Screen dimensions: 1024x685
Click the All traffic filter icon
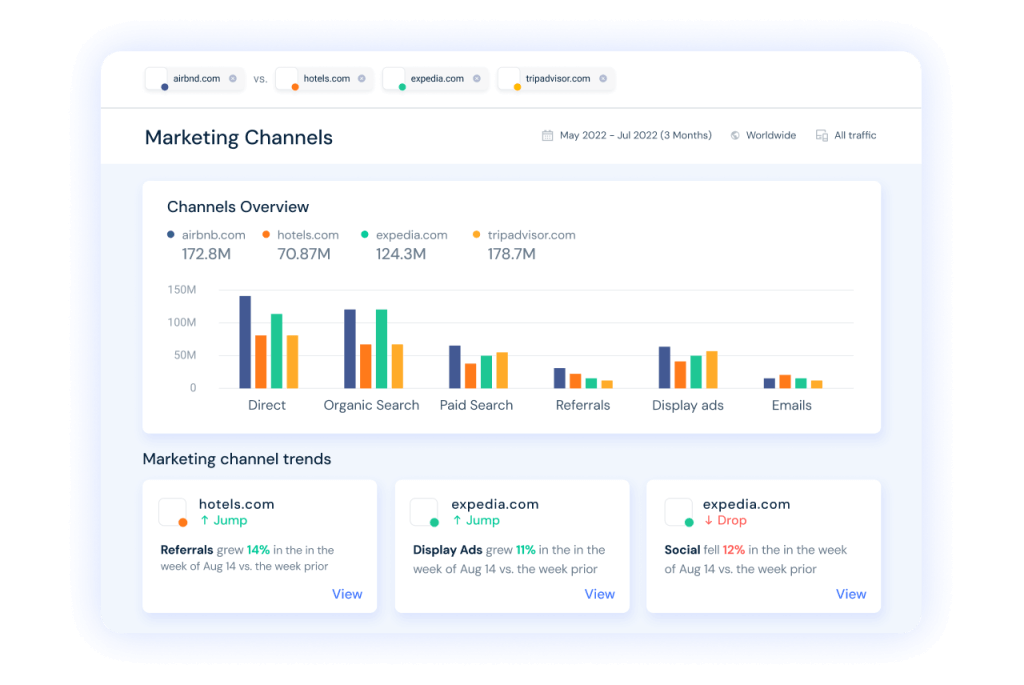click(x=821, y=135)
